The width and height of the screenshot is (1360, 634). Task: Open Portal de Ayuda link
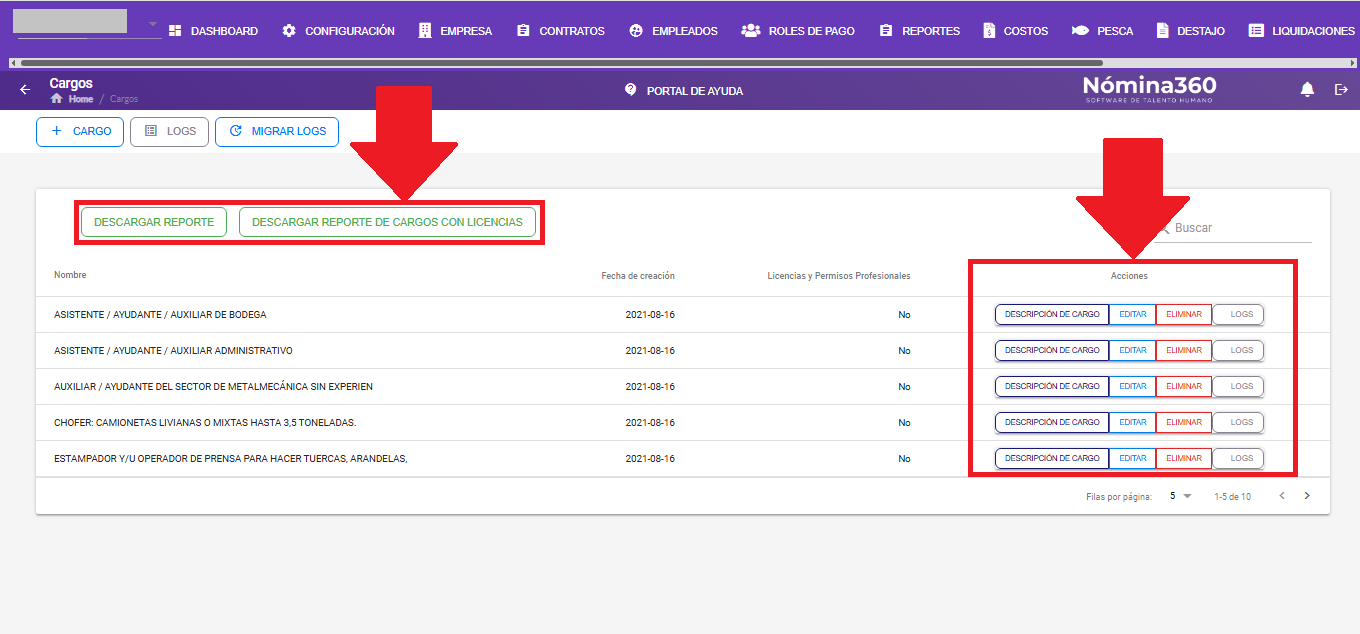click(x=683, y=90)
